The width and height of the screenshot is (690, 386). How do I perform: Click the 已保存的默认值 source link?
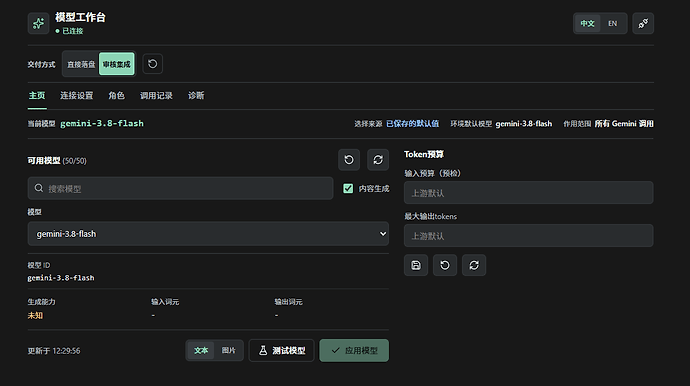pyautogui.click(x=412, y=124)
